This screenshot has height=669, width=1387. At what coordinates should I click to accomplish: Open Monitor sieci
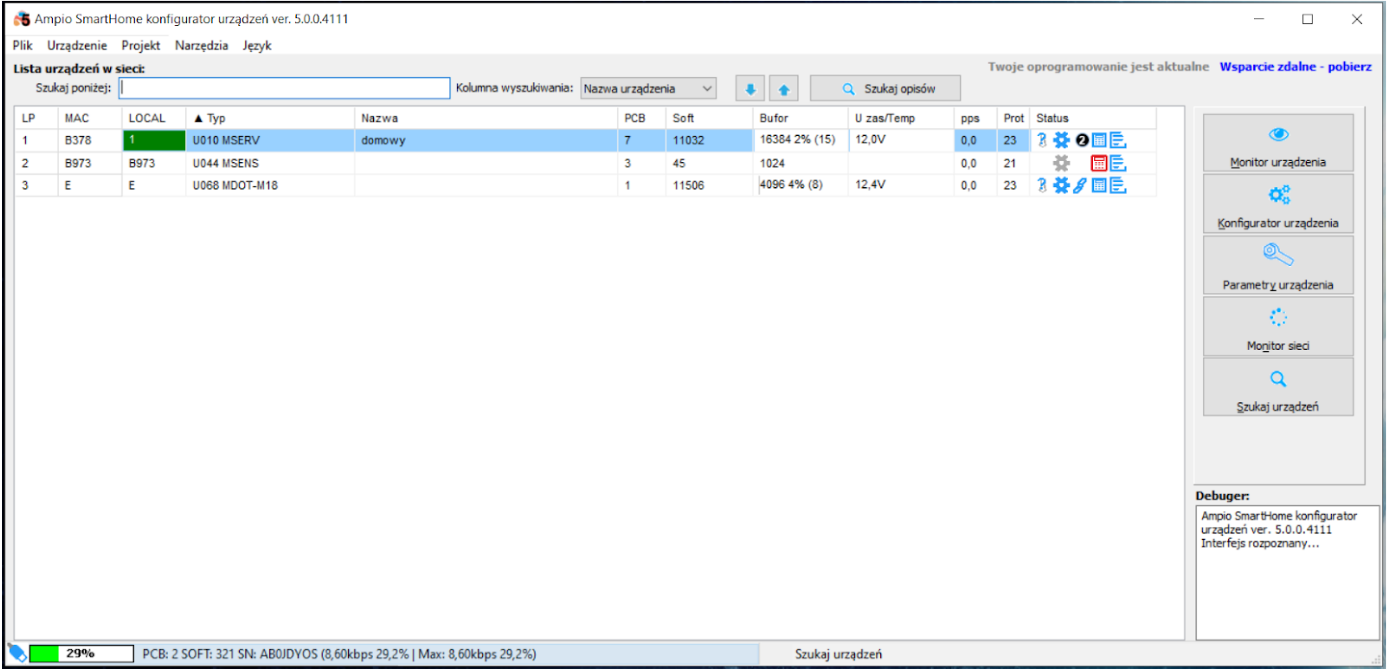tap(1278, 326)
